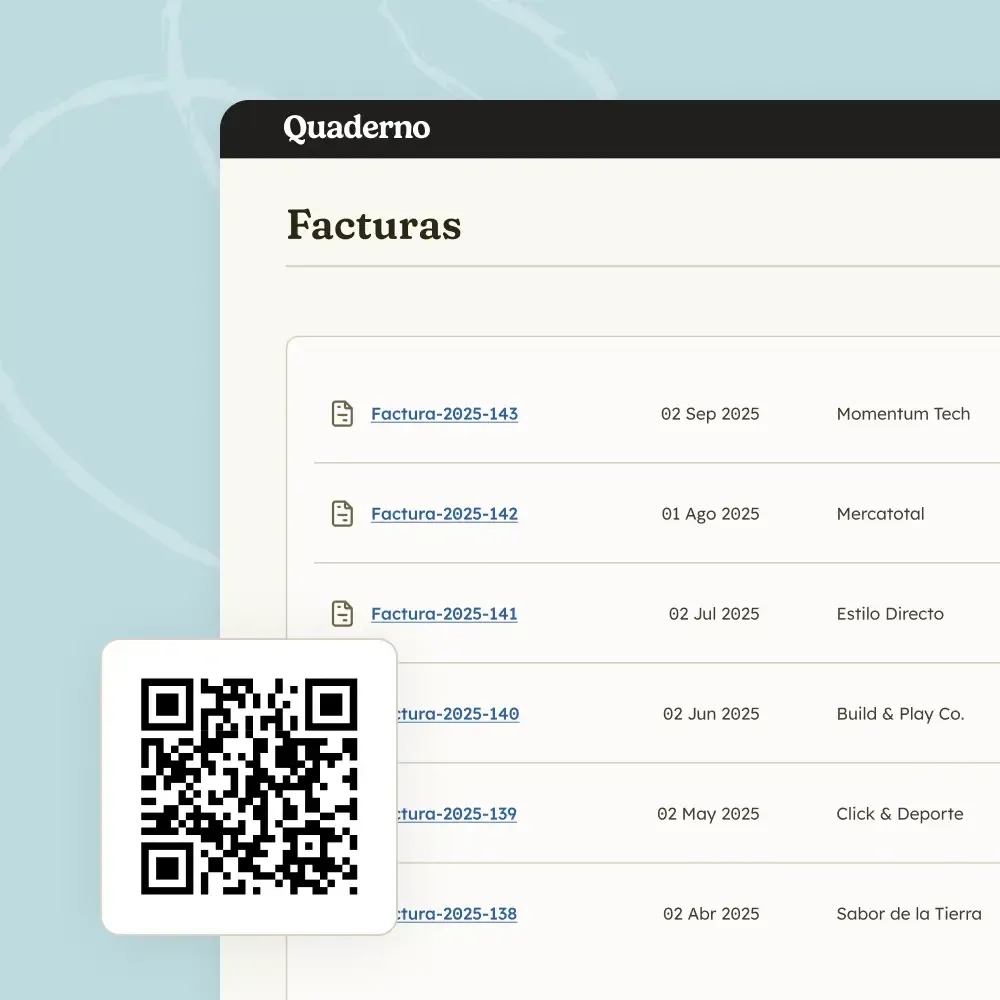Click the document icon beside Factura-2025-142
Image resolution: width=1000 pixels, height=1000 pixels.
coord(342,513)
